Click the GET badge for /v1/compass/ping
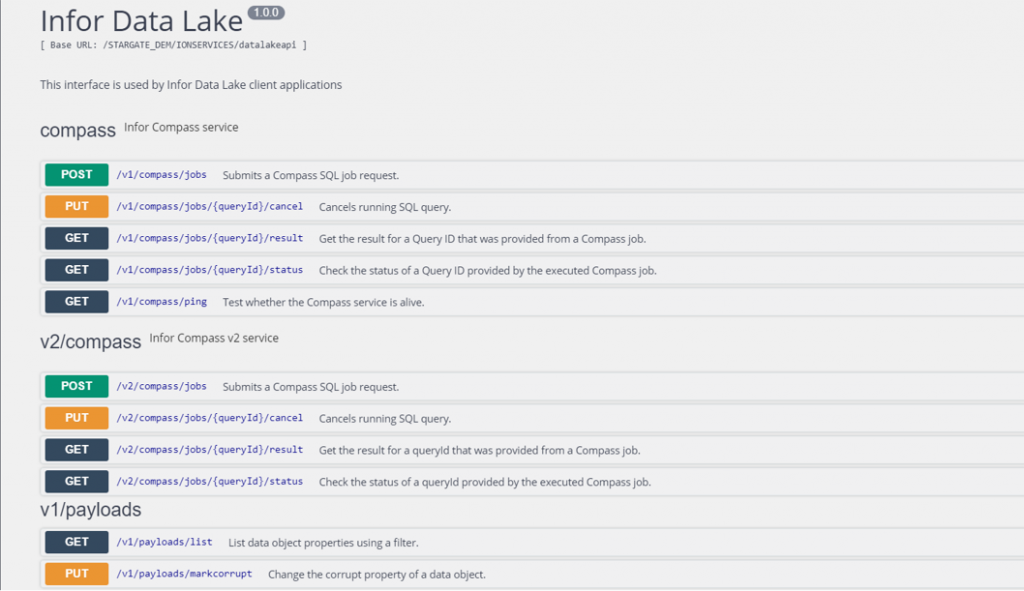1024x591 pixels. coord(77,302)
